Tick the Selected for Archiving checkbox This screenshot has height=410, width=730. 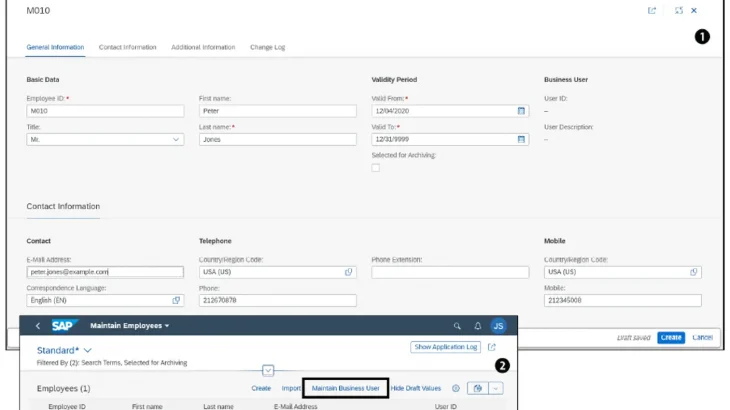point(376,168)
